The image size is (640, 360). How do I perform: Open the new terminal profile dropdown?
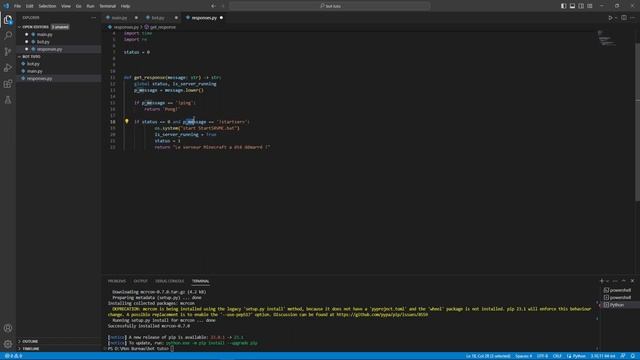pyautogui.click(x=607, y=281)
